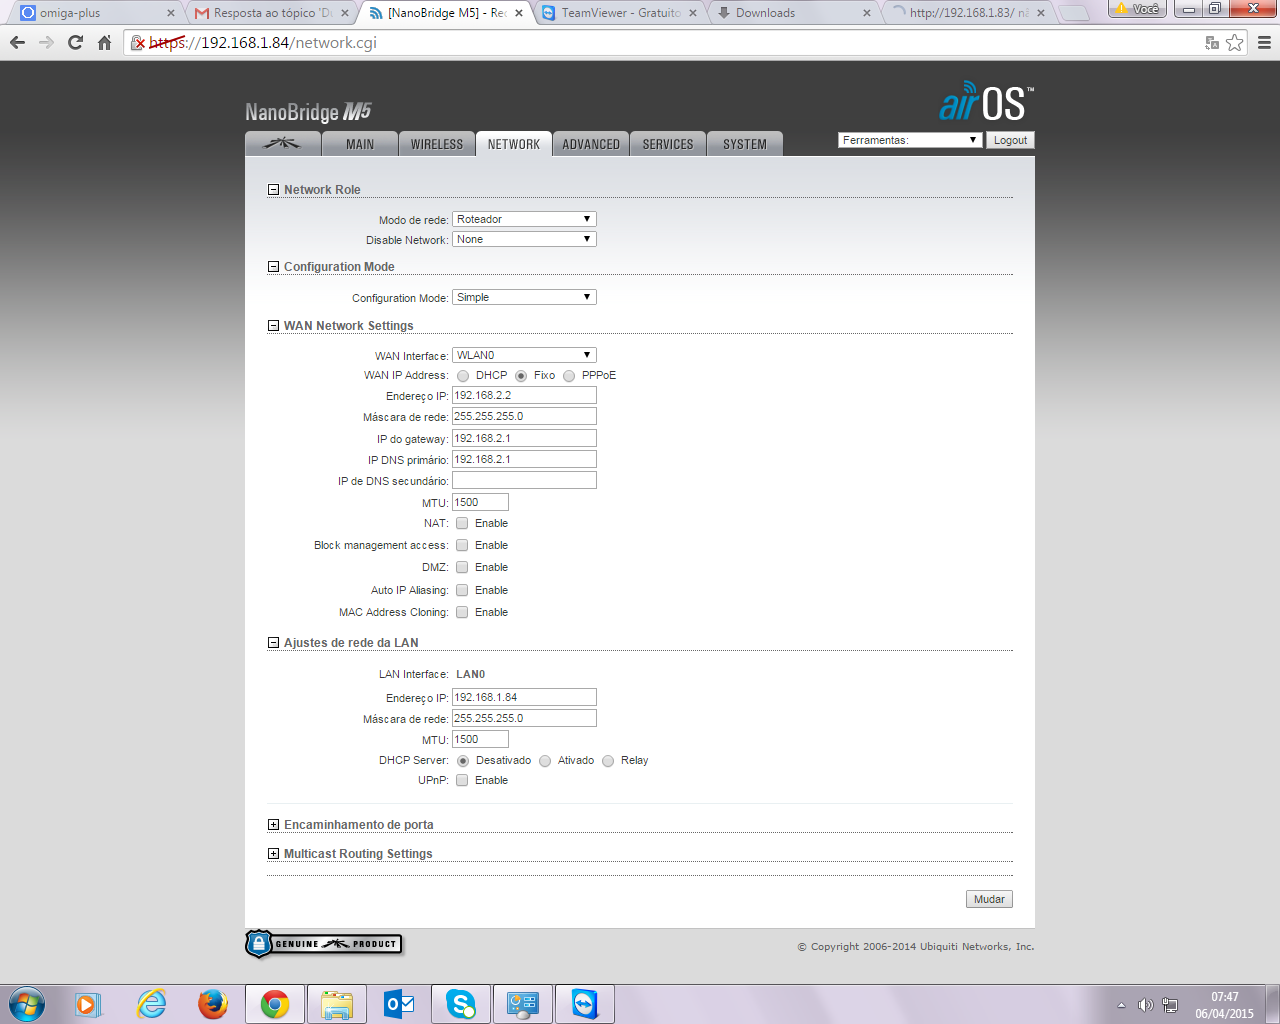Close the omiga-plus browser tab
Viewport: 1280px width, 1024px height.
click(x=171, y=13)
